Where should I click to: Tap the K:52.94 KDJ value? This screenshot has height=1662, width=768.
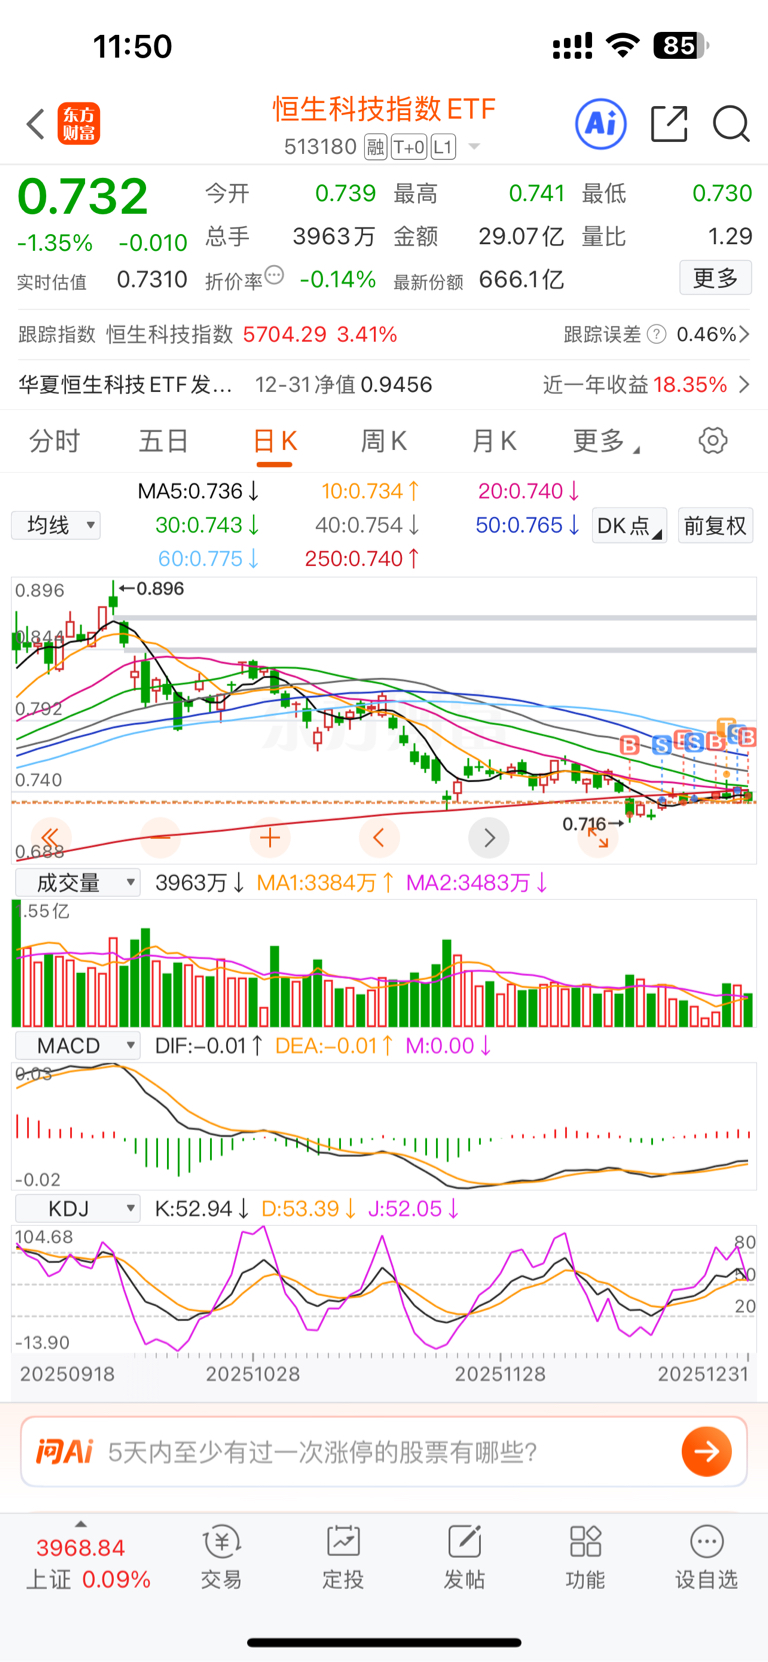pyautogui.click(x=201, y=1208)
